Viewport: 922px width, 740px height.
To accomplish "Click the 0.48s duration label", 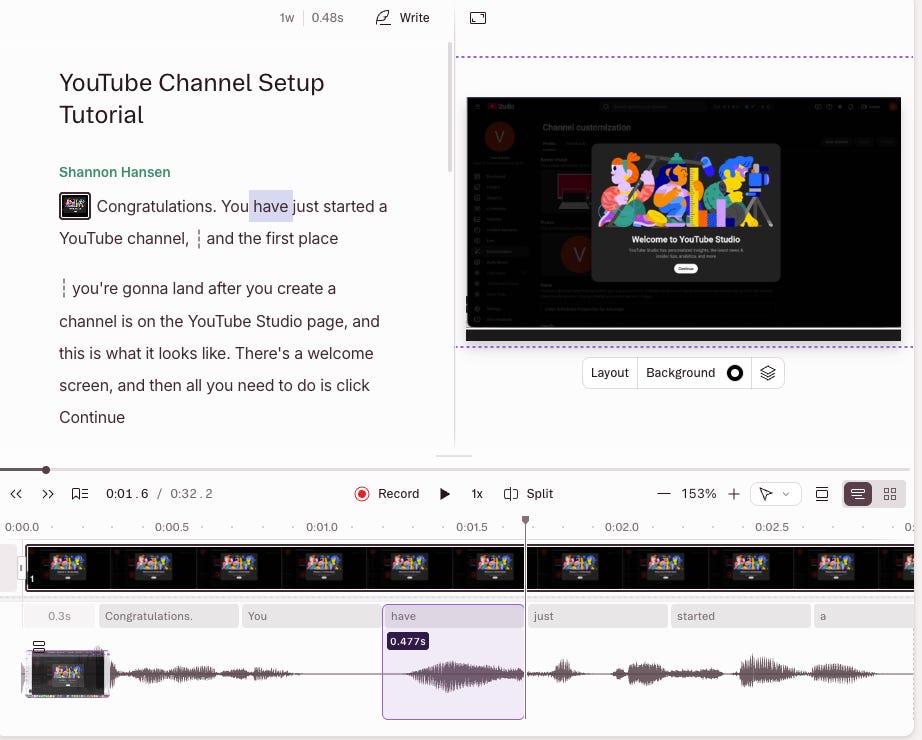I will [328, 18].
